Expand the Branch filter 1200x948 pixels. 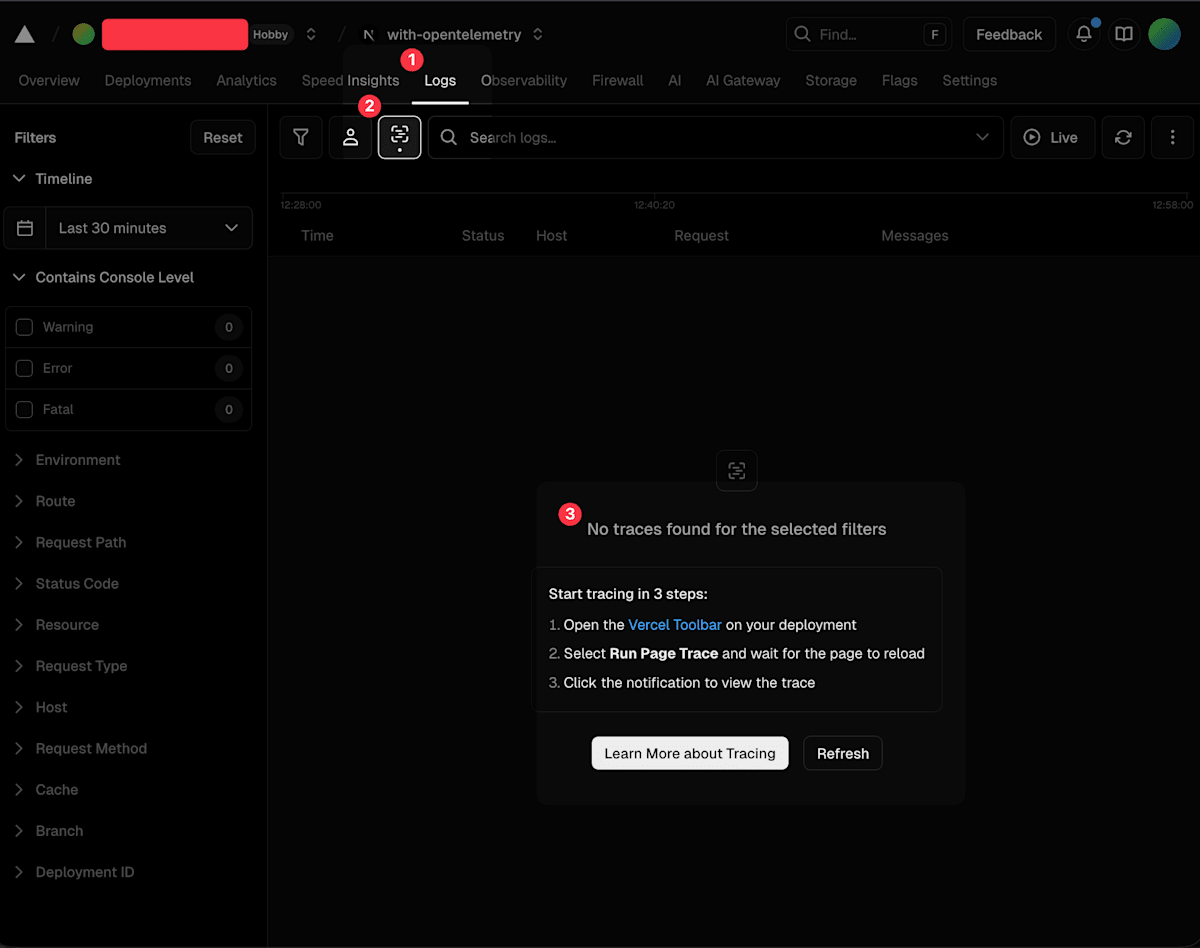(x=48, y=830)
